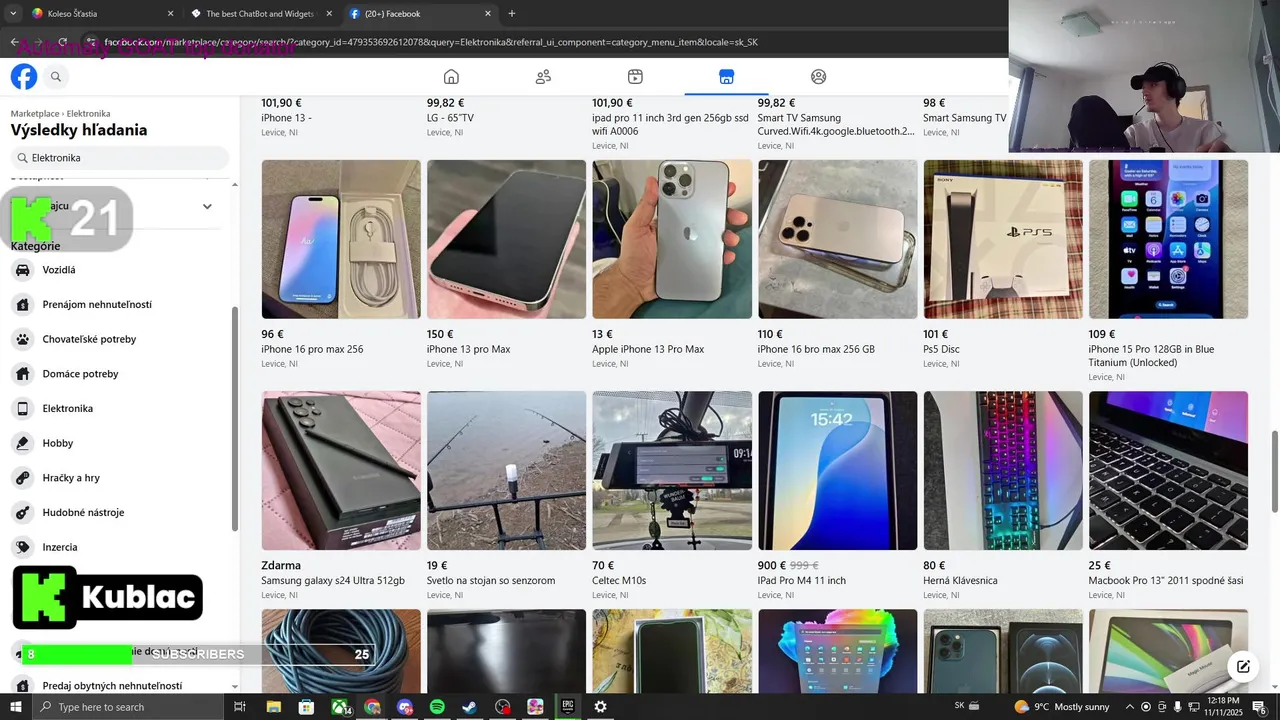Open the IPad Pro M4 11 inch photo
Image resolution: width=1280 pixels, height=720 pixels.
coord(838,470)
